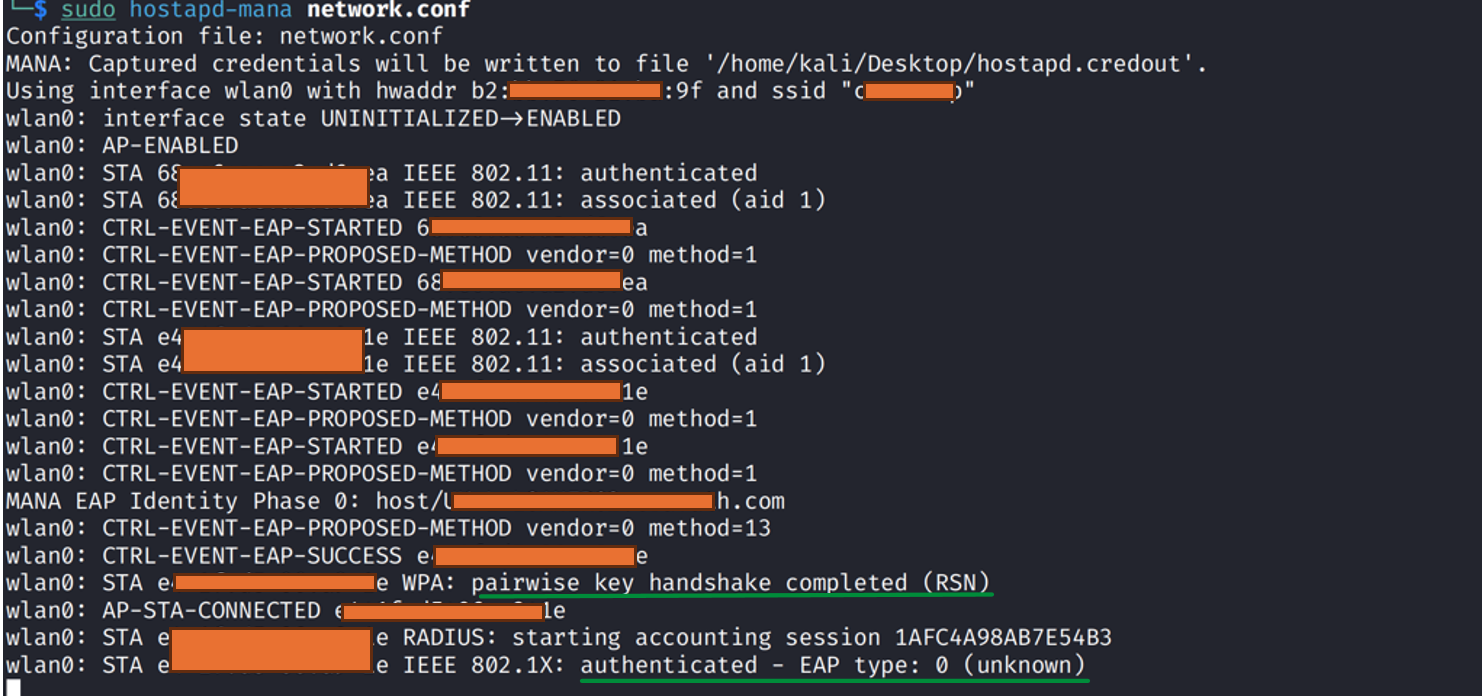1482x696 pixels.
Task: Click the underlined pairwise key handshake completed text
Action: point(731,583)
